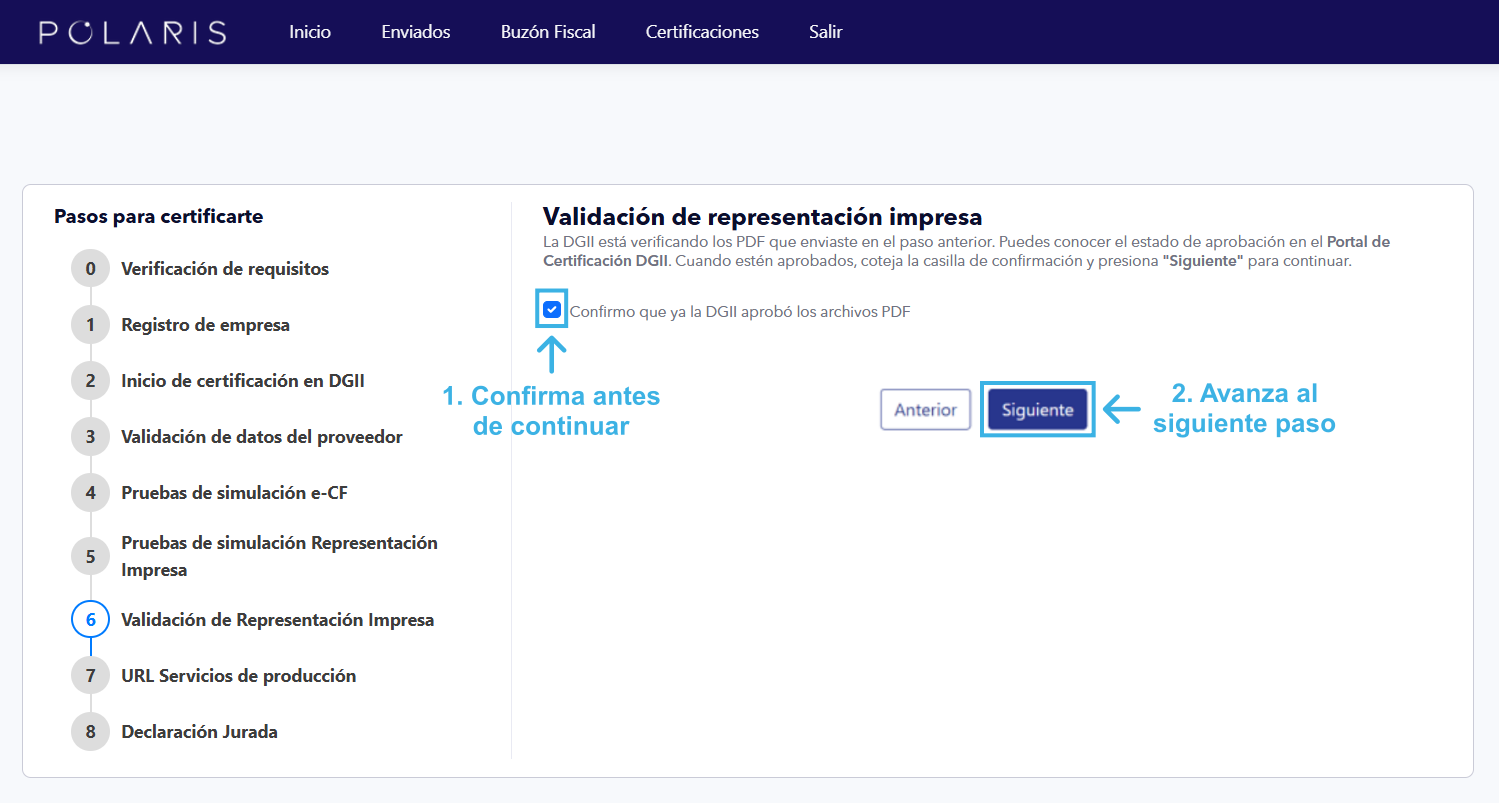Image resolution: width=1499 pixels, height=803 pixels.
Task: Select step 0 circle icon
Action: [90, 269]
